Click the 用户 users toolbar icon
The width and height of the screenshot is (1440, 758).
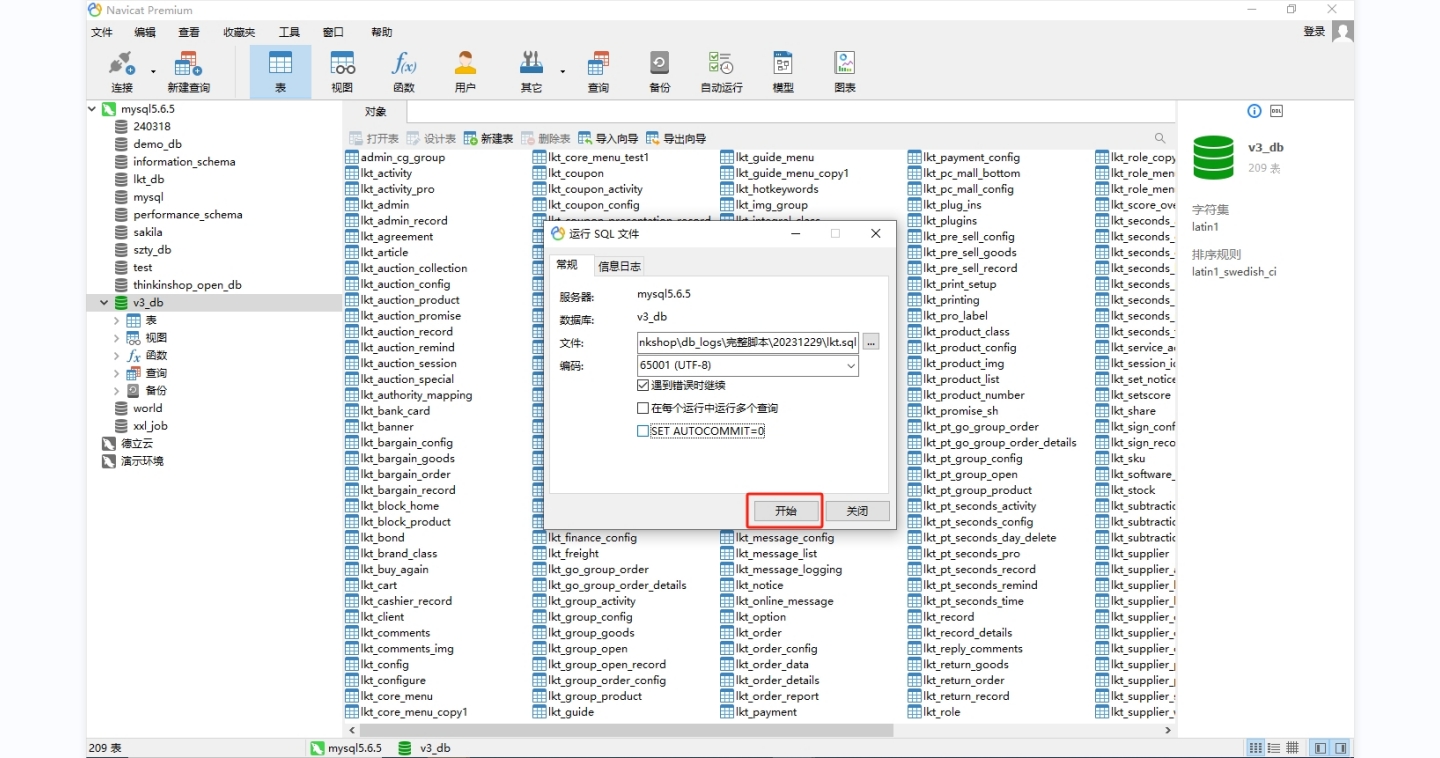coord(465,71)
